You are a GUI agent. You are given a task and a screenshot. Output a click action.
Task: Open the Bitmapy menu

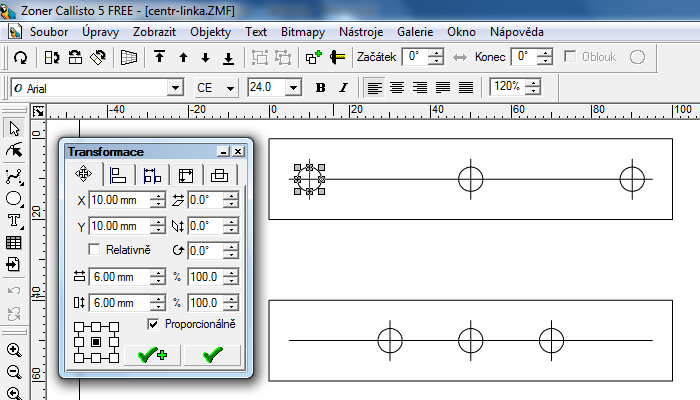303,32
